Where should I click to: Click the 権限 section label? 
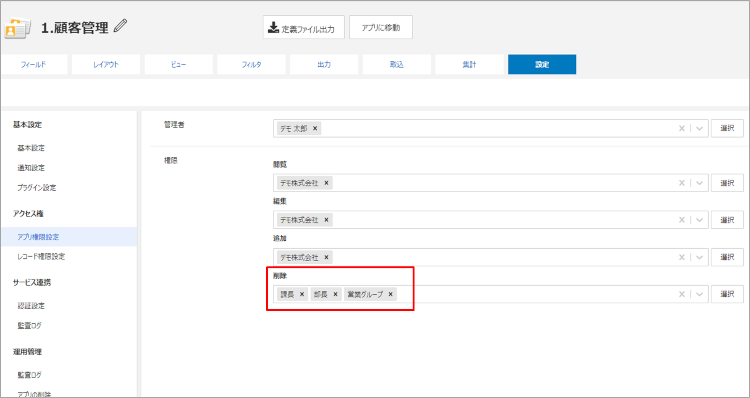(171, 161)
